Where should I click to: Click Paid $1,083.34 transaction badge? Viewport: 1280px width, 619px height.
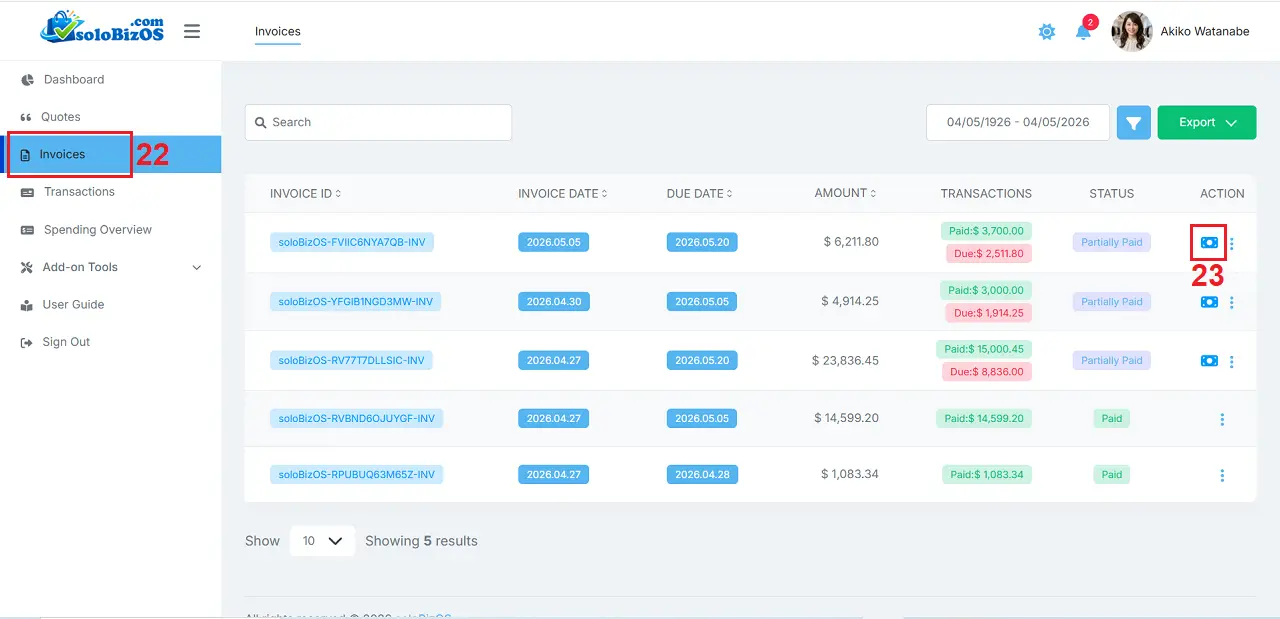click(x=987, y=474)
